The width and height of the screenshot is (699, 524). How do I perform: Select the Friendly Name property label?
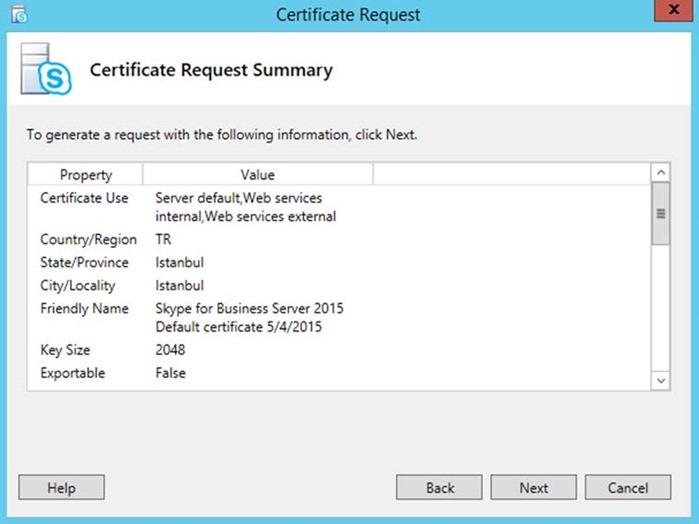84,309
